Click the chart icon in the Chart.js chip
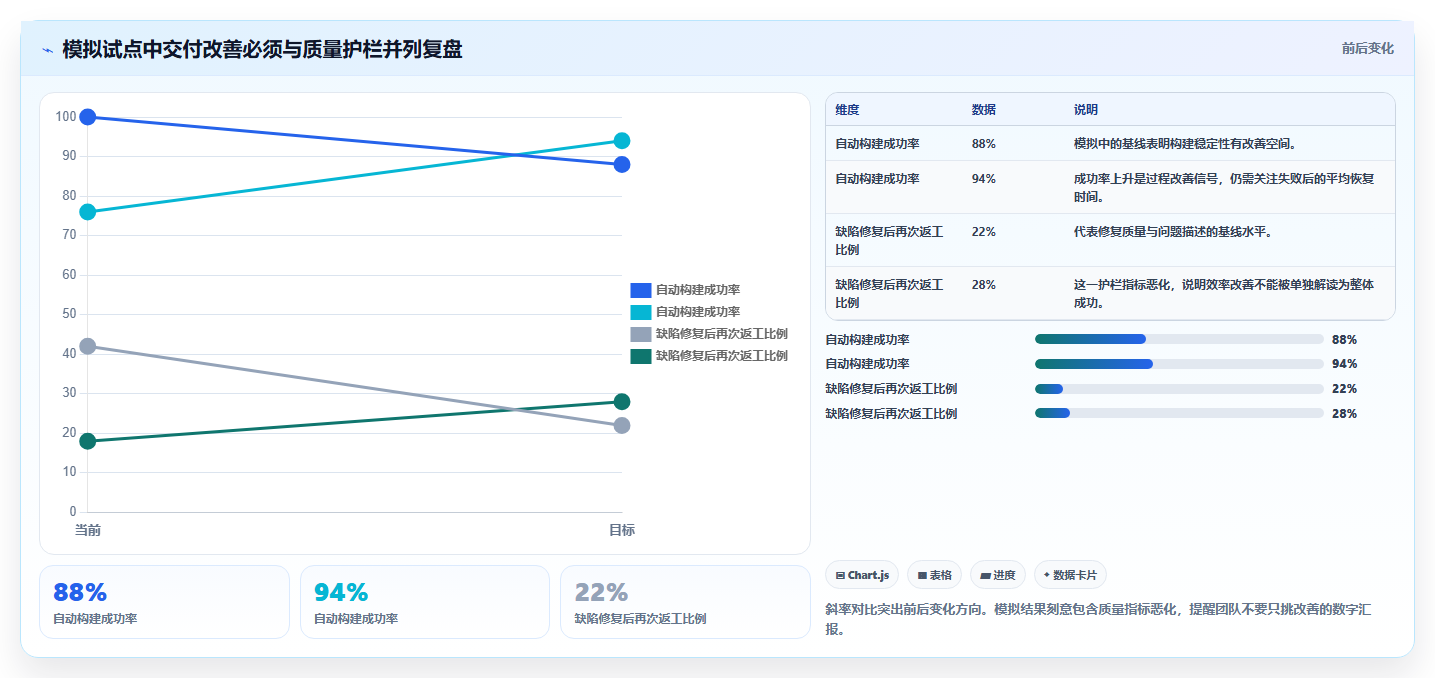This screenshot has height=678, width=1435. [x=840, y=575]
